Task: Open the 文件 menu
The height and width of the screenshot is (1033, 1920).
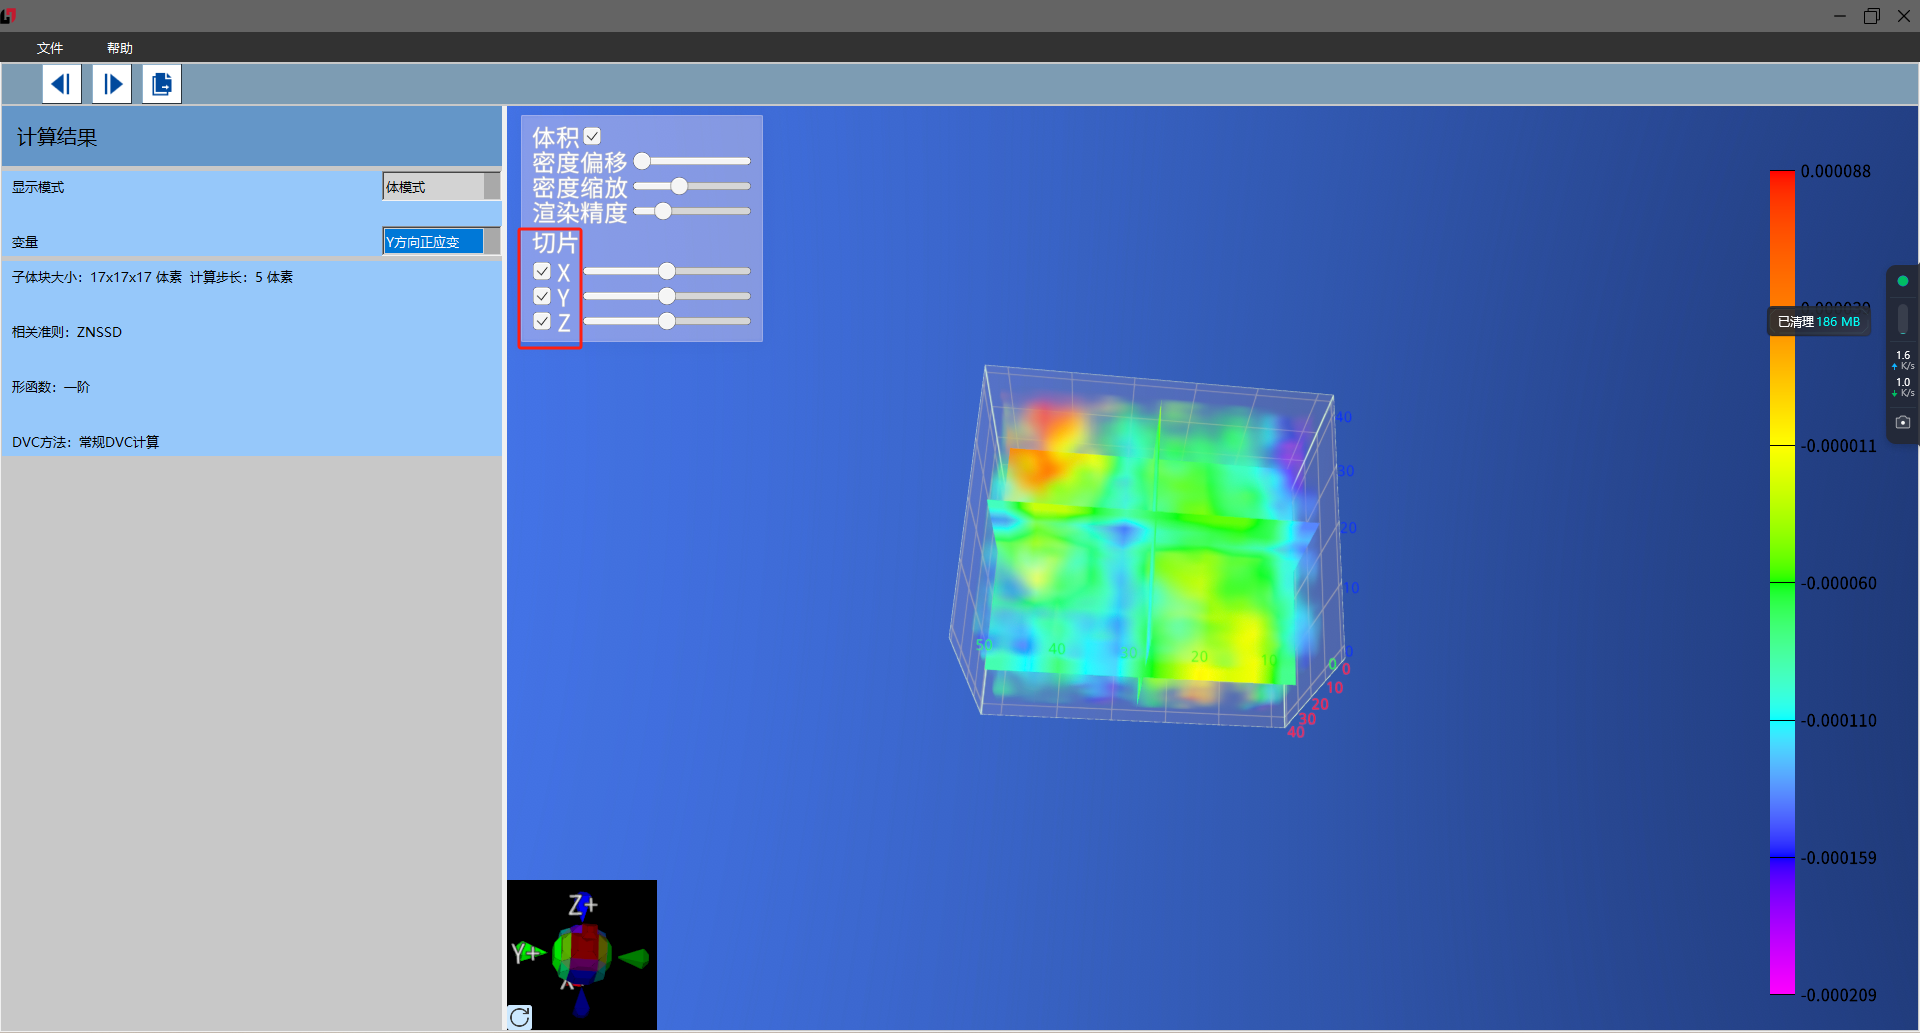Action: point(50,48)
